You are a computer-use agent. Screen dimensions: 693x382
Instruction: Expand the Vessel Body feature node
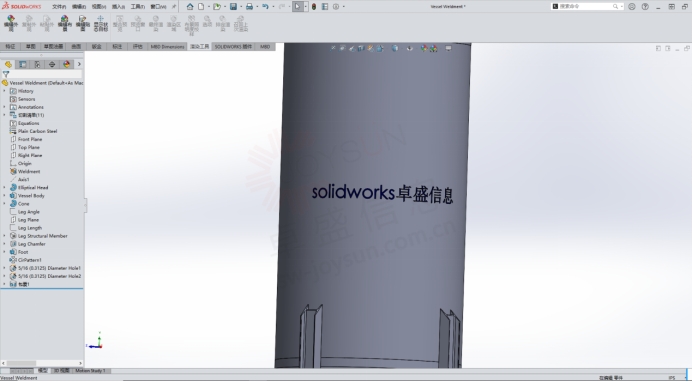pyautogui.click(x=4, y=195)
